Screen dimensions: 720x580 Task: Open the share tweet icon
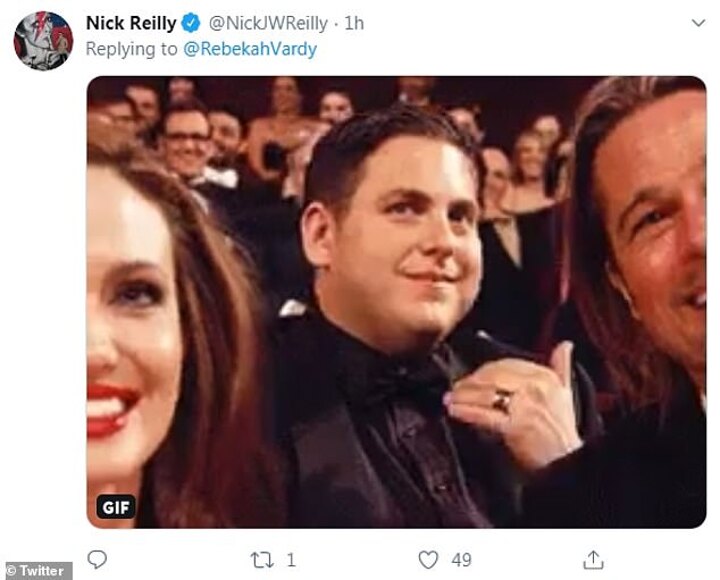pos(593,559)
